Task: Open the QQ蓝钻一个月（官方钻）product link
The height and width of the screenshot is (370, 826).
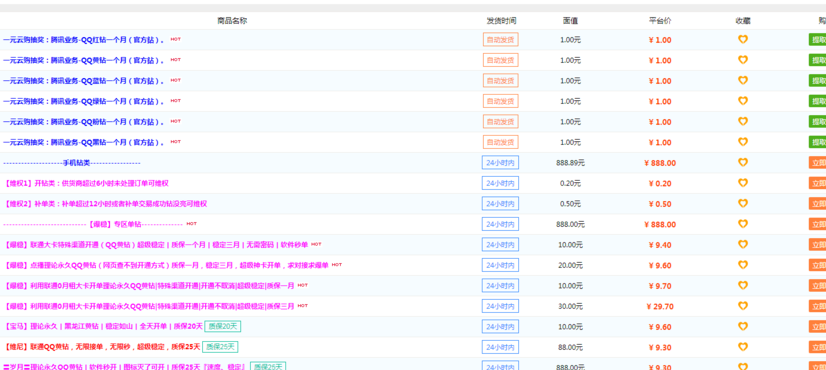Action: [84, 81]
